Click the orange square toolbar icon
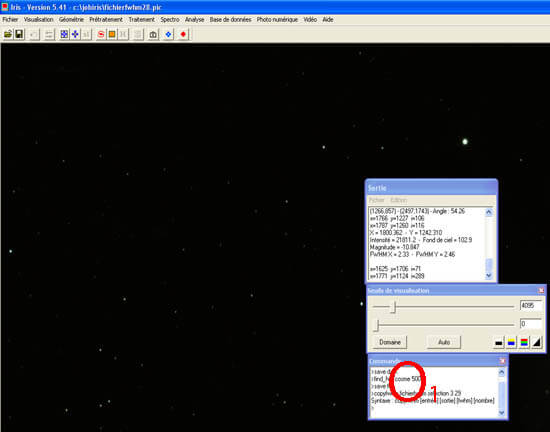The image size is (550, 432). click(x=112, y=34)
